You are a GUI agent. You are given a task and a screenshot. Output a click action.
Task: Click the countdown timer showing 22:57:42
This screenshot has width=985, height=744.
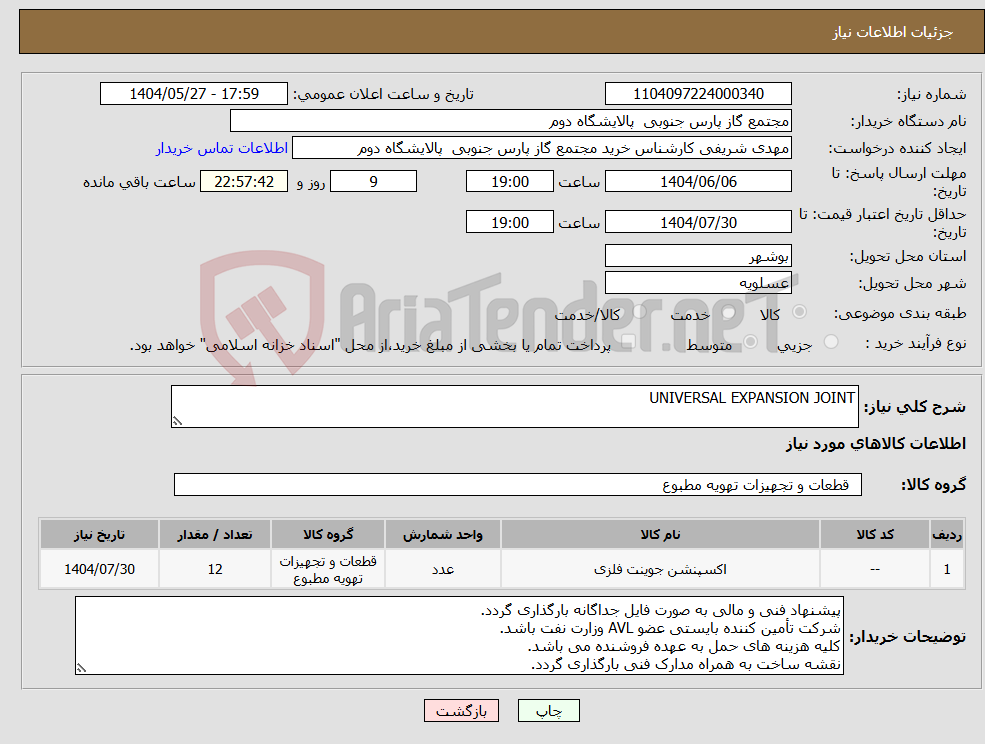coord(245,182)
